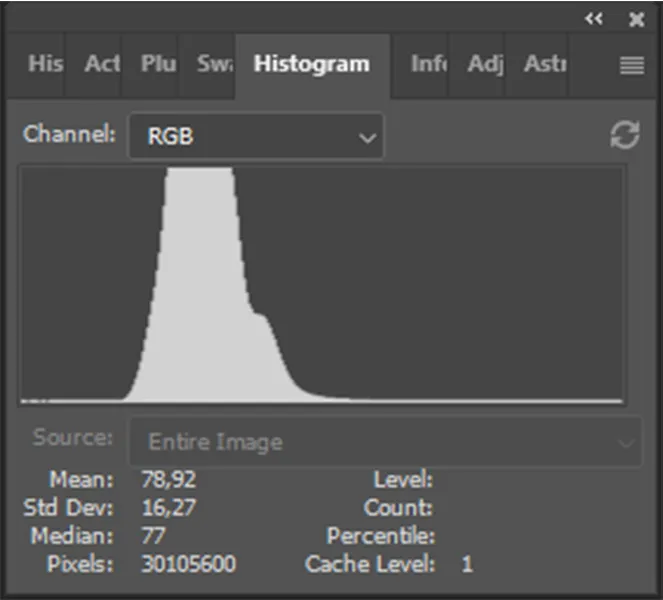Switch to the History tab
Viewport: 663px width, 600px height.
click(x=45, y=65)
